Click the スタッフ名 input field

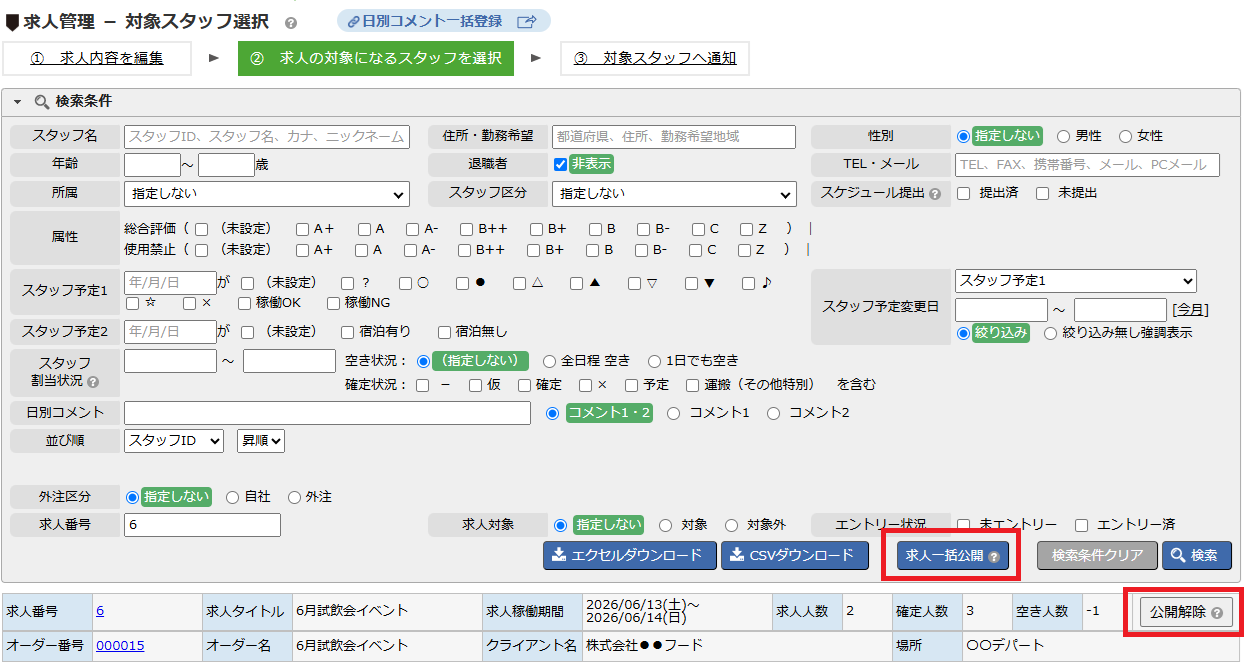coord(267,137)
